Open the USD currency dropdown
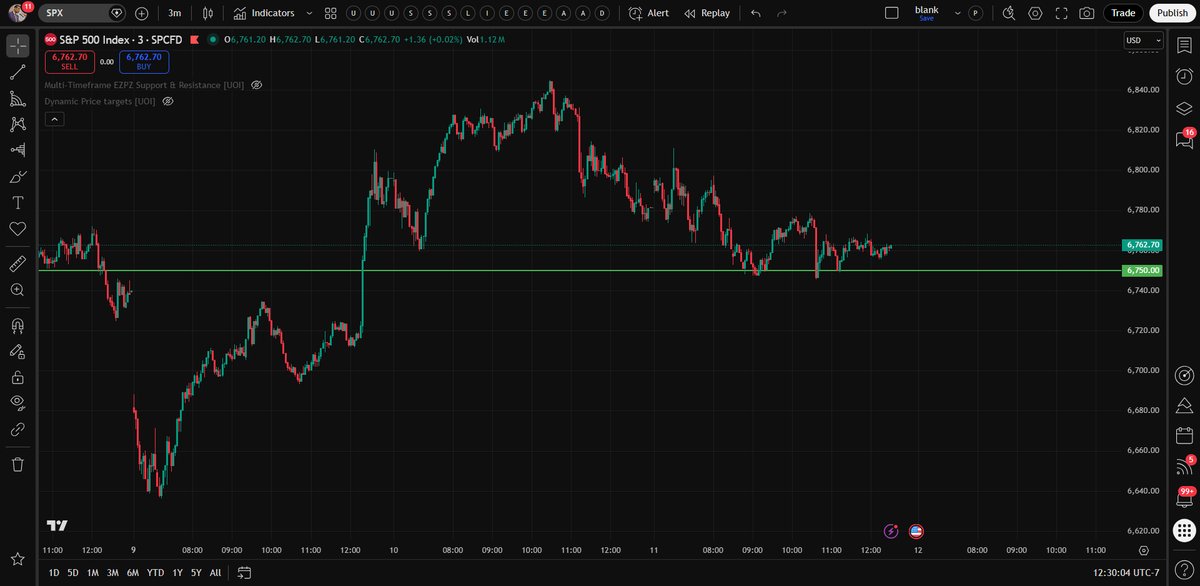This screenshot has height=586, width=1200. 1143,40
